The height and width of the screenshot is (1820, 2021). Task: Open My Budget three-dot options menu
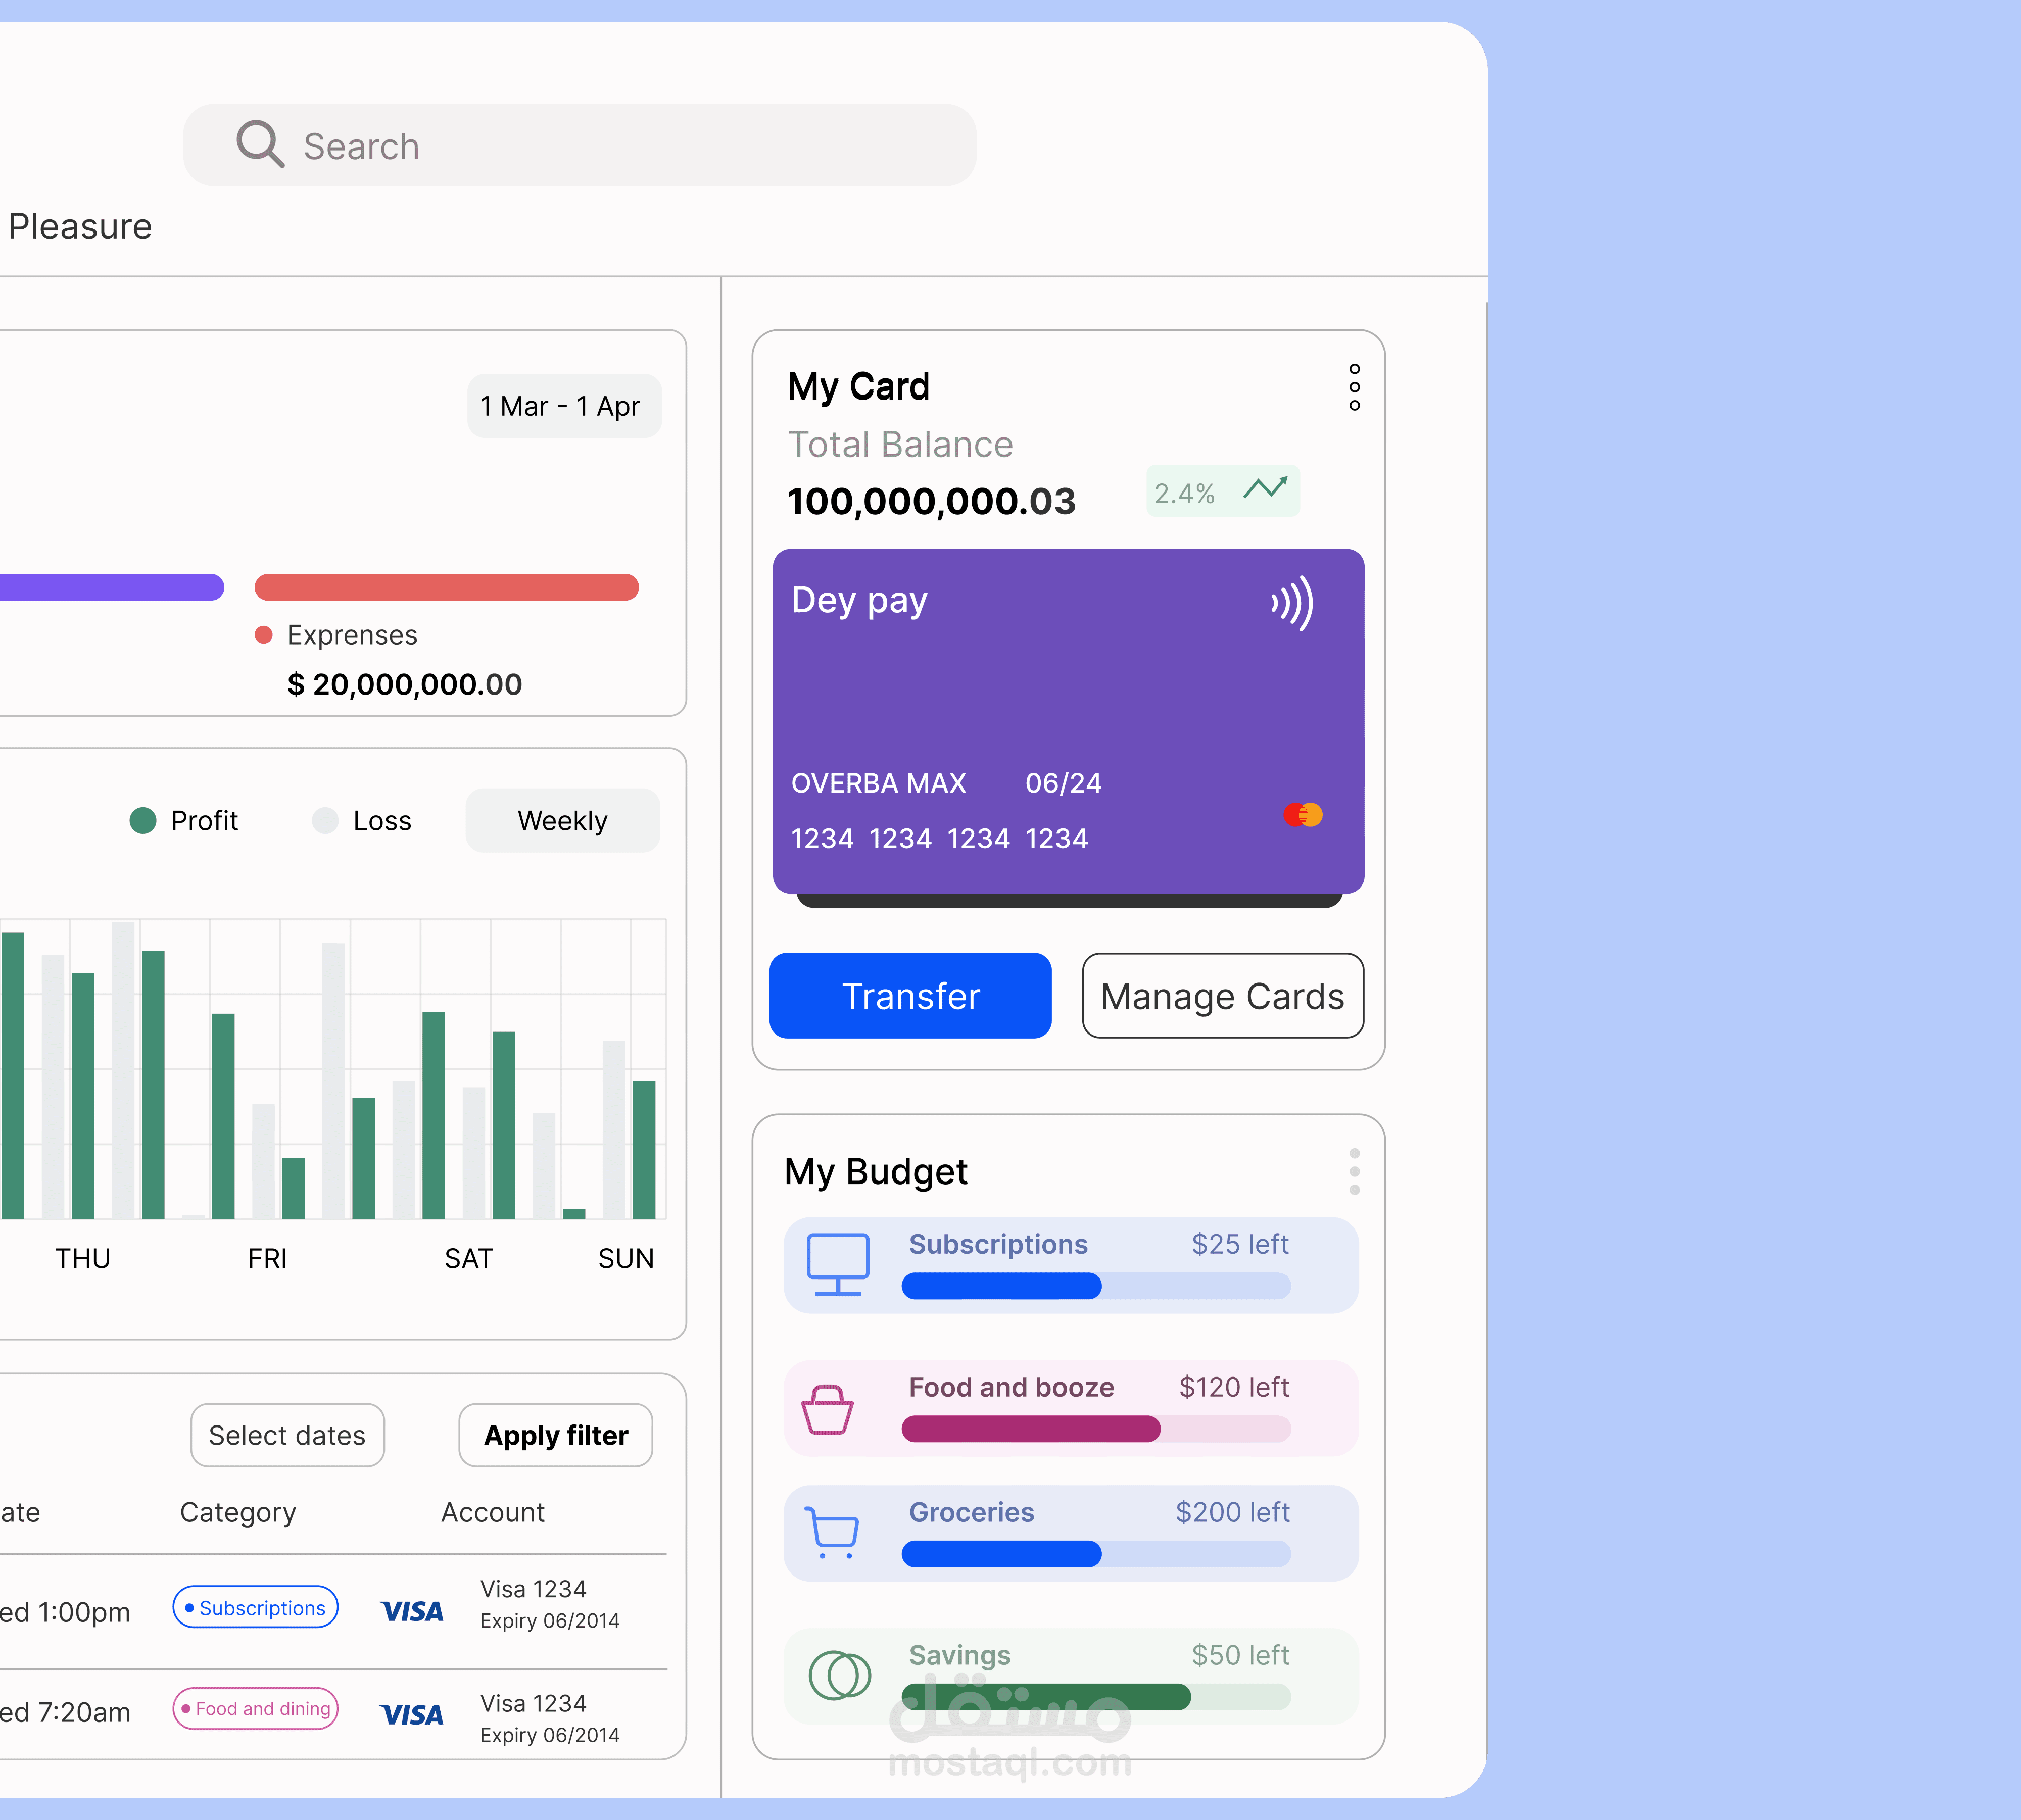(x=1354, y=1171)
